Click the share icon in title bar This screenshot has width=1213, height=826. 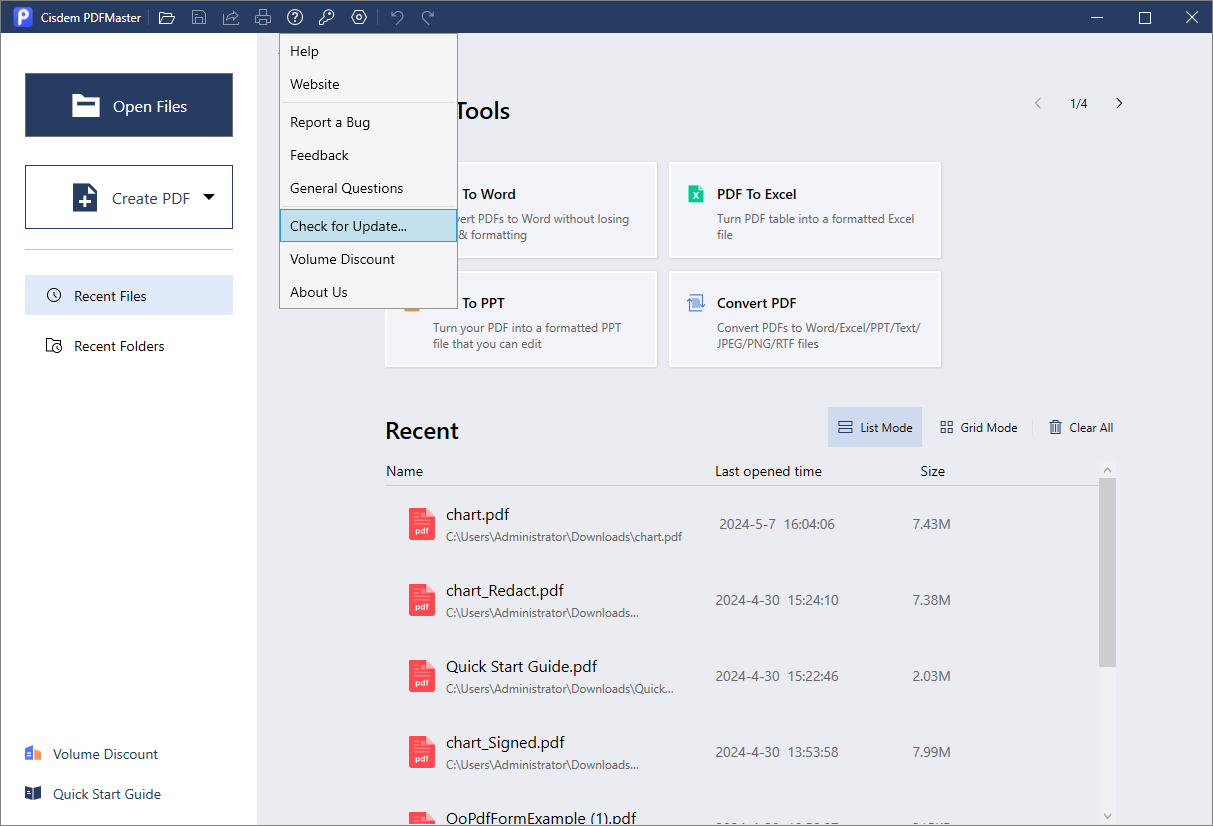[231, 17]
